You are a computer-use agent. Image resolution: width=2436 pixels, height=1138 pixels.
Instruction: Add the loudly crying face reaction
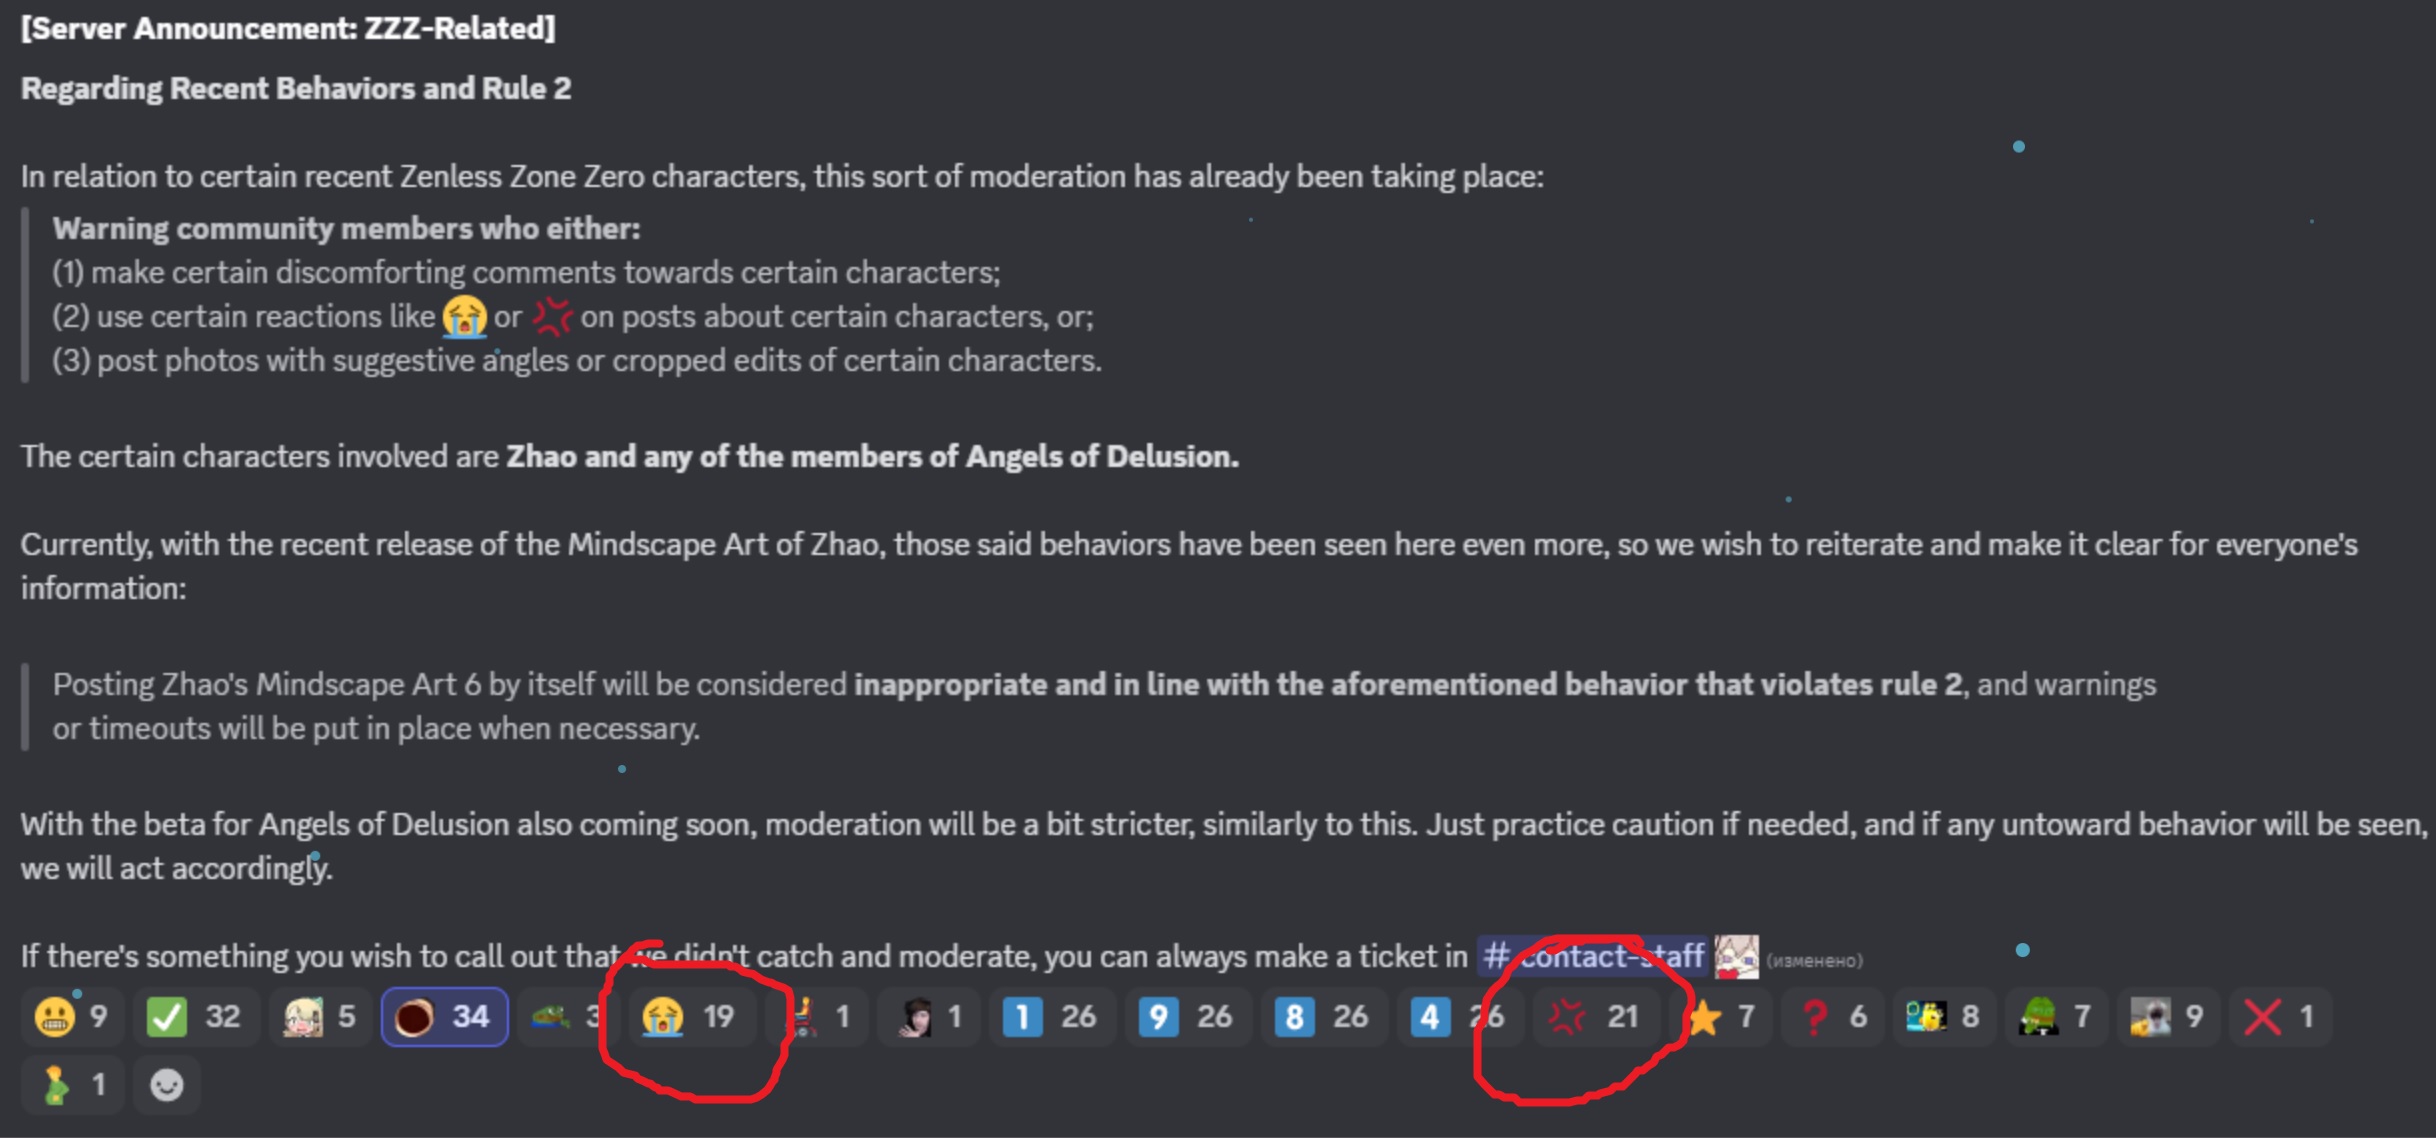click(693, 1017)
